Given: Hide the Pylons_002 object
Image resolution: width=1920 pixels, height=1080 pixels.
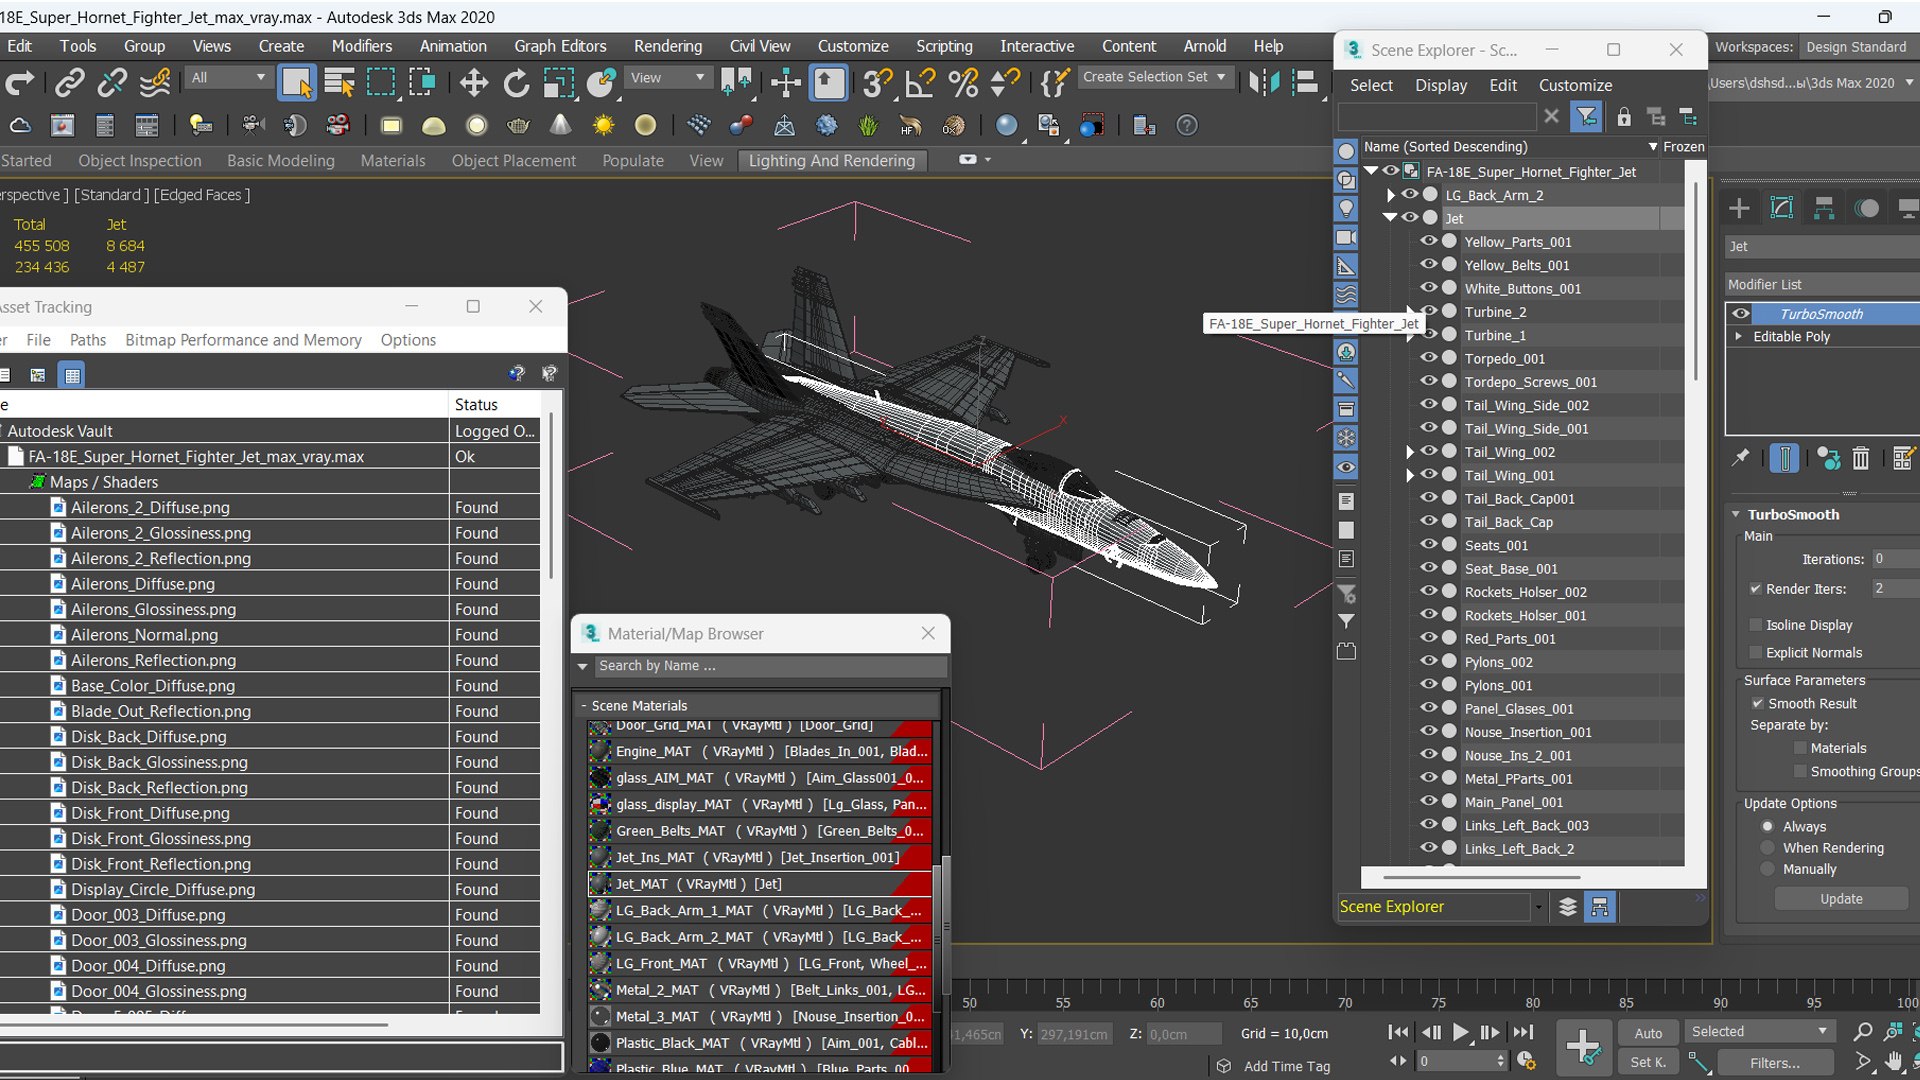Looking at the screenshot, I should pos(1428,661).
